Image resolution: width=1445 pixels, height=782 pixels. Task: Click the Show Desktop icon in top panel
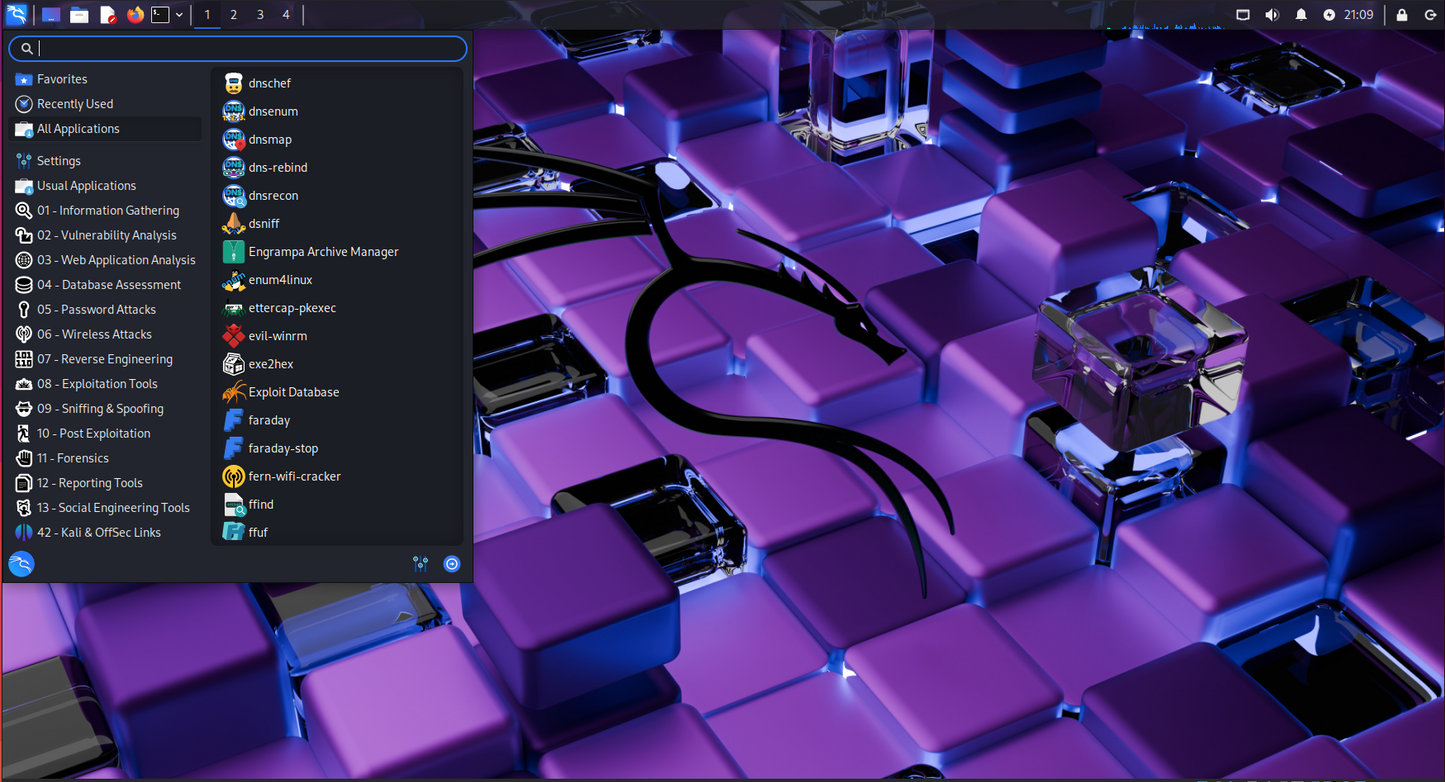[51, 15]
